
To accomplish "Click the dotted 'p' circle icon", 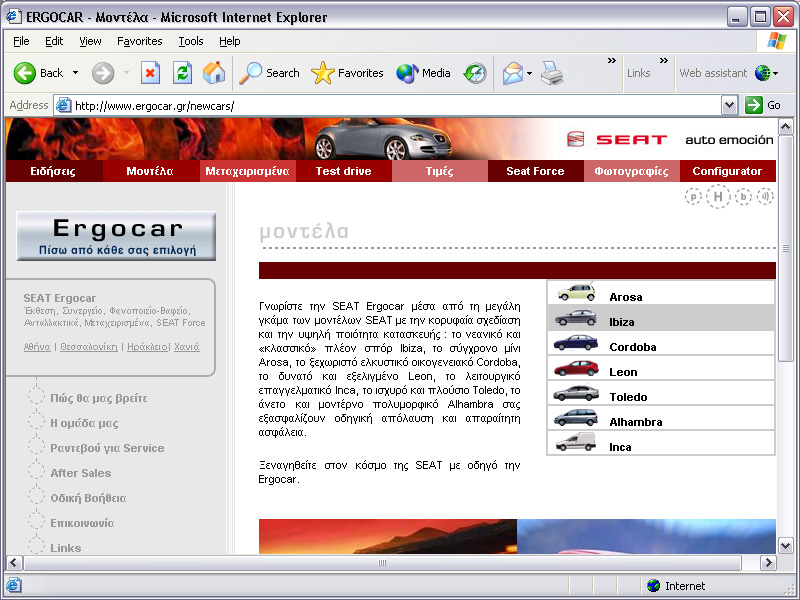I will [x=693, y=196].
